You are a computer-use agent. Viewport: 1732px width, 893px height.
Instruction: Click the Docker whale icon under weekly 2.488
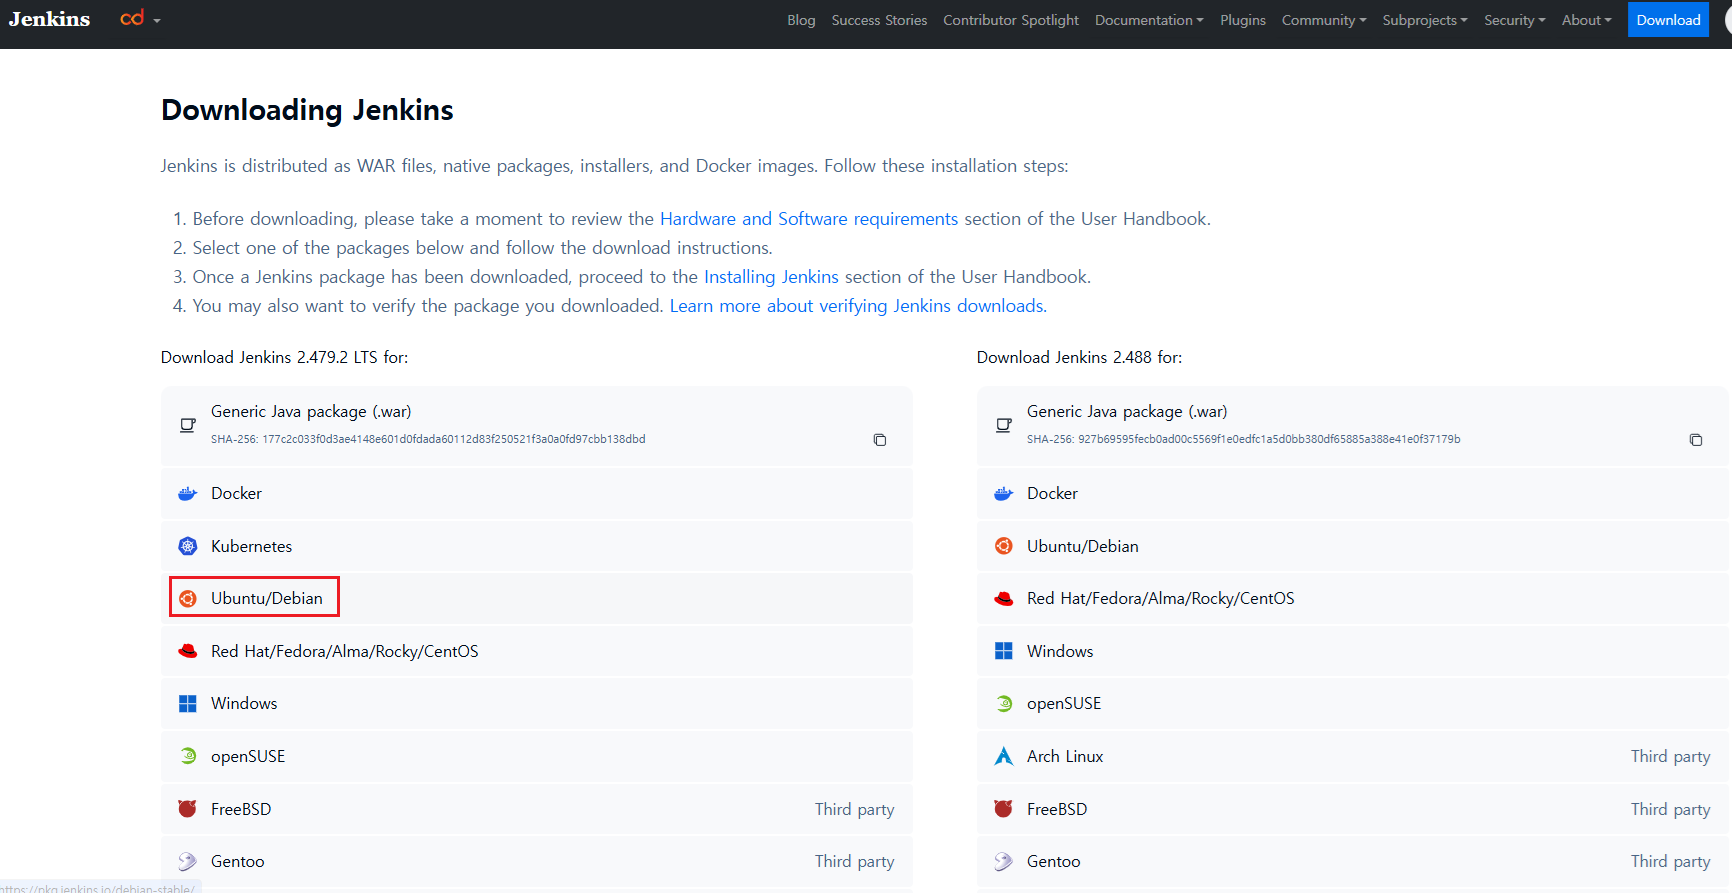coord(1004,493)
